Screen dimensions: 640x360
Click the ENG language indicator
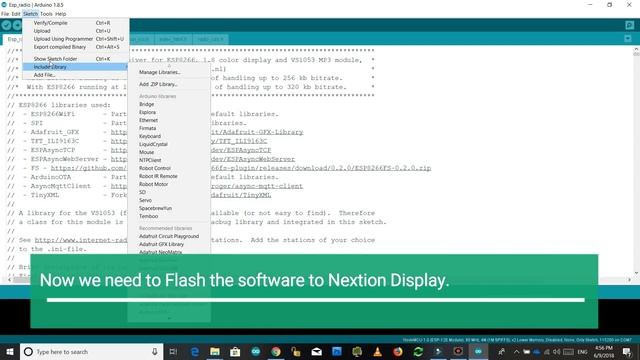[x=582, y=351]
